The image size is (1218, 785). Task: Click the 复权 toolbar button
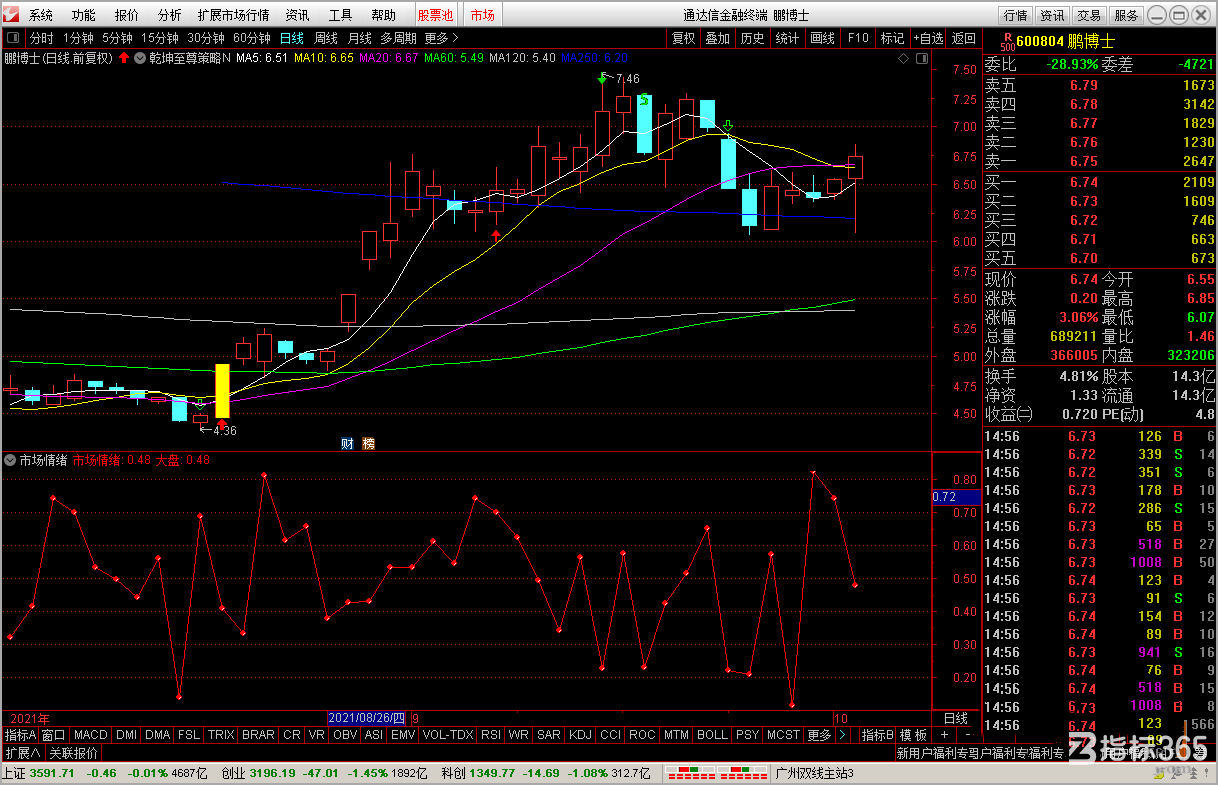683,38
